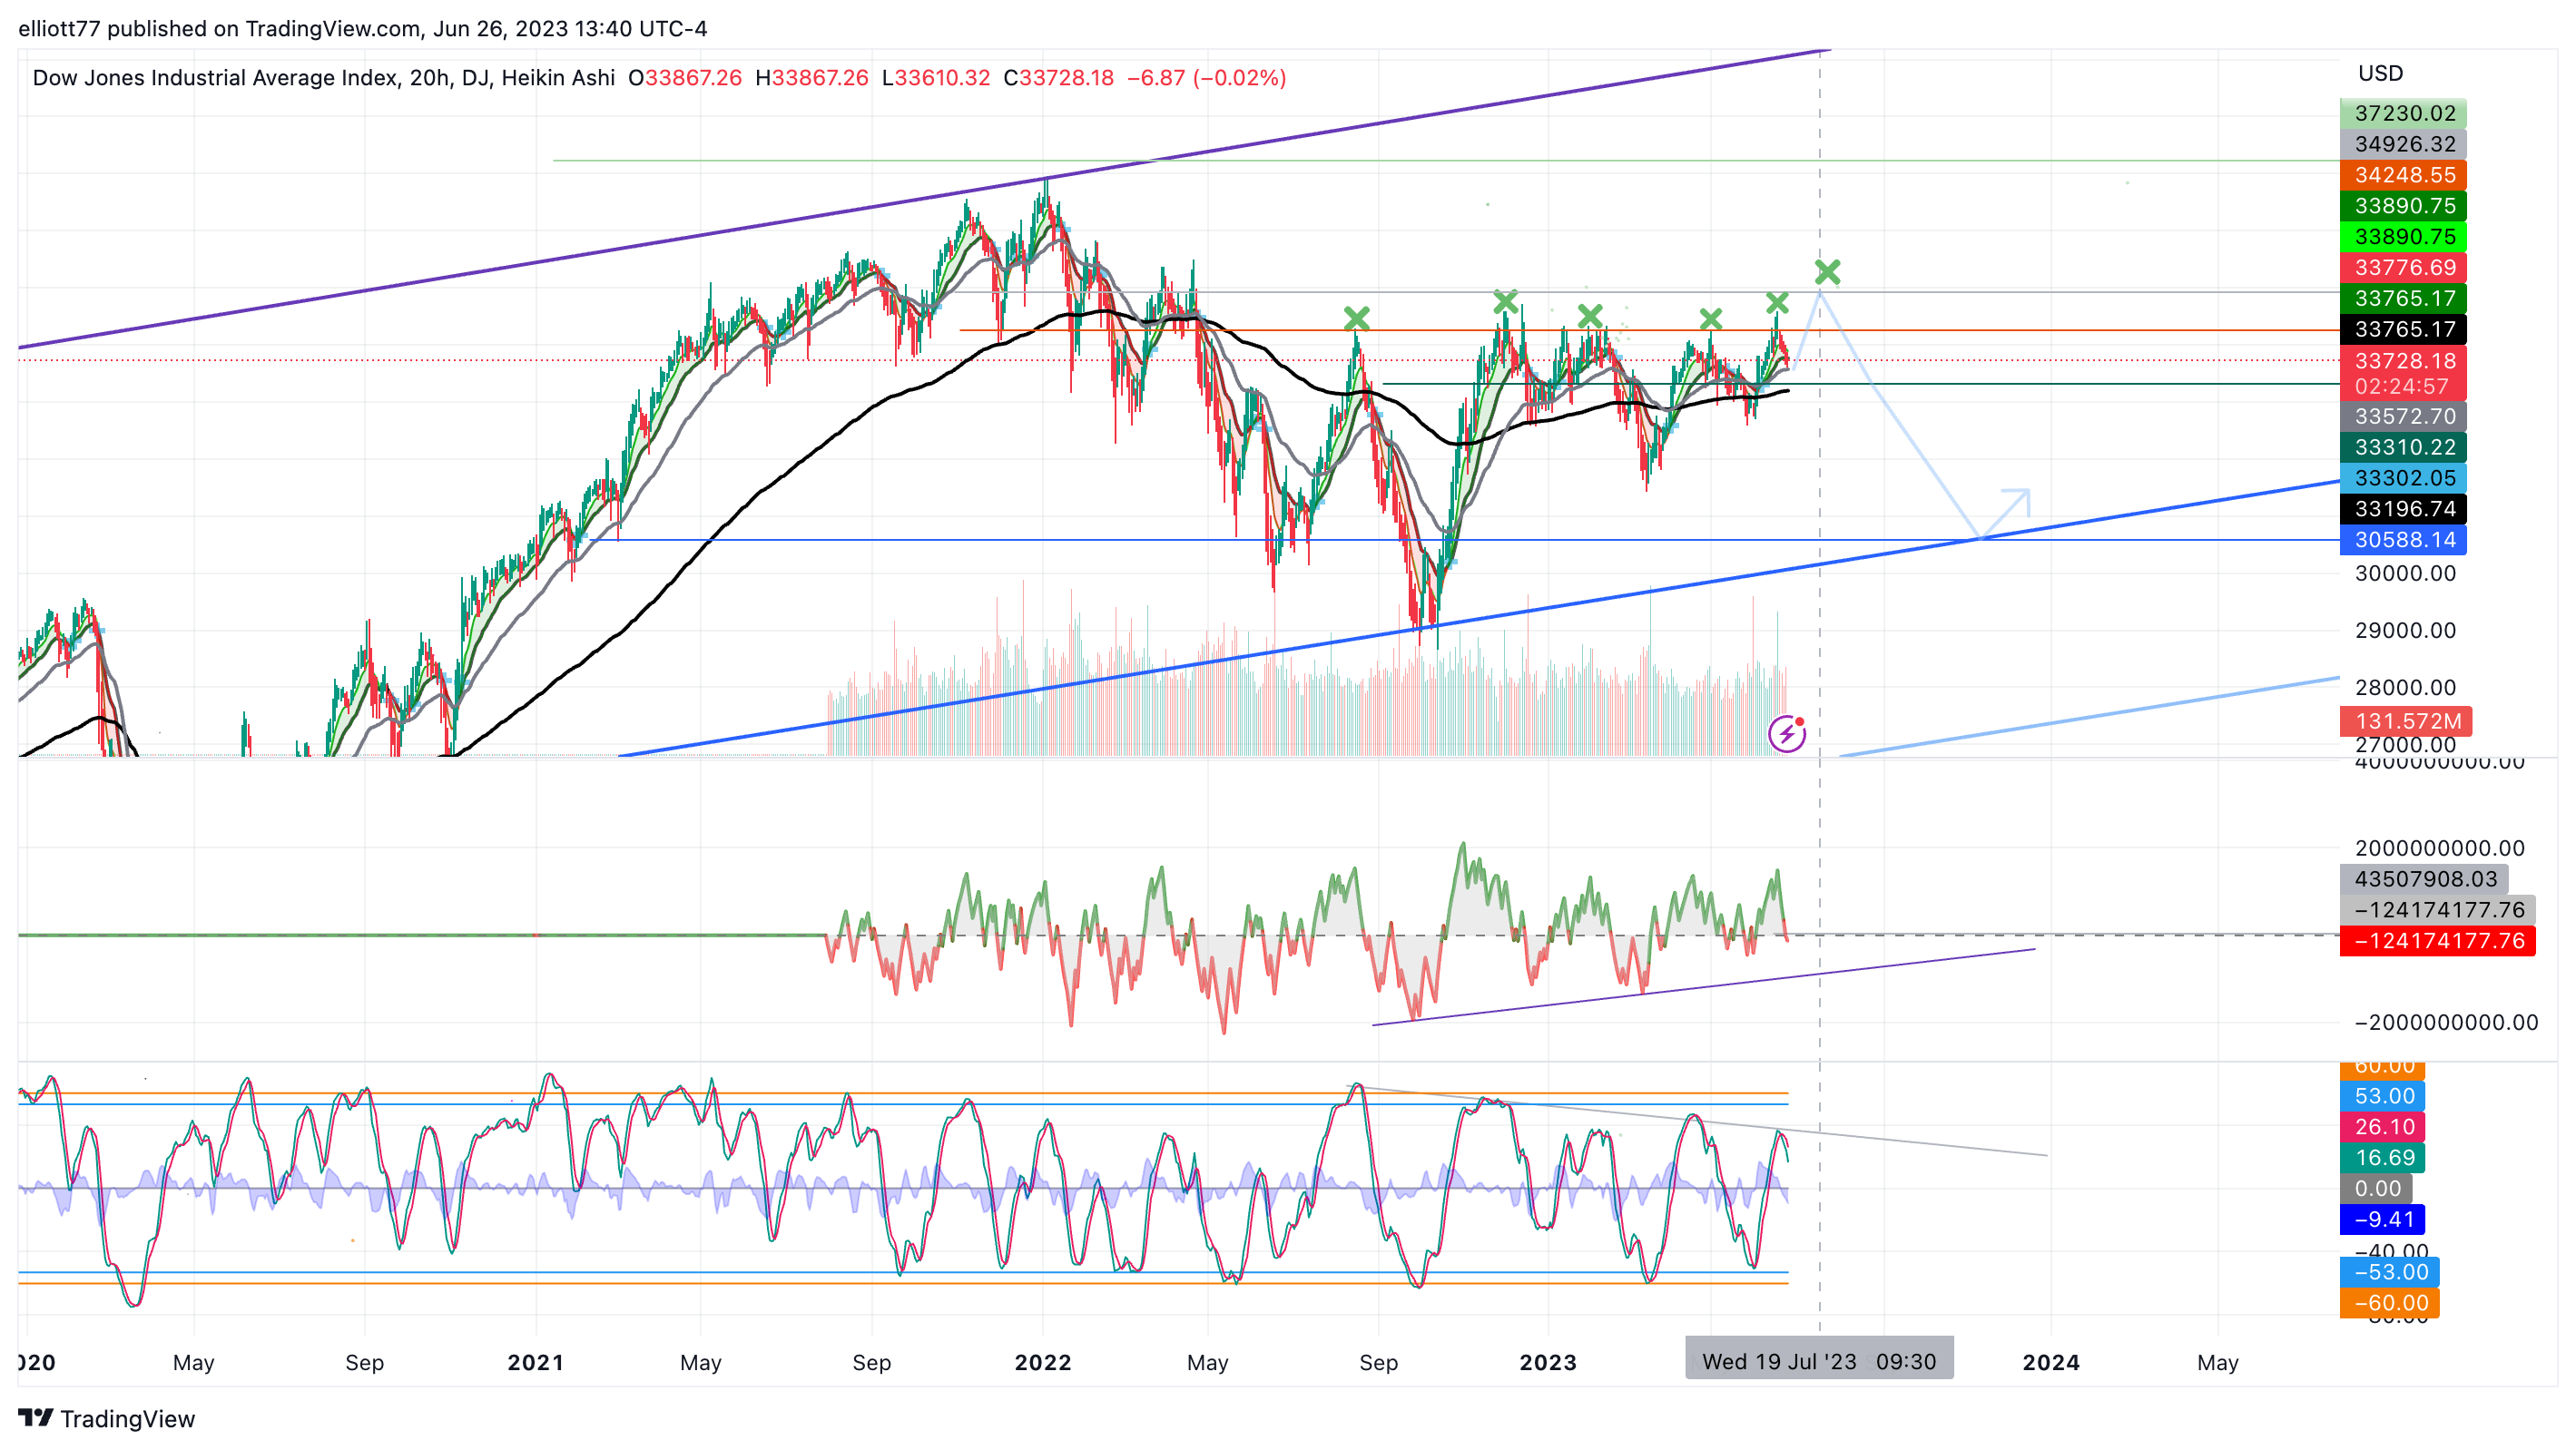Click the −6.87 (−0.02%) change value
The image size is (2576, 1450).
coord(1206,78)
